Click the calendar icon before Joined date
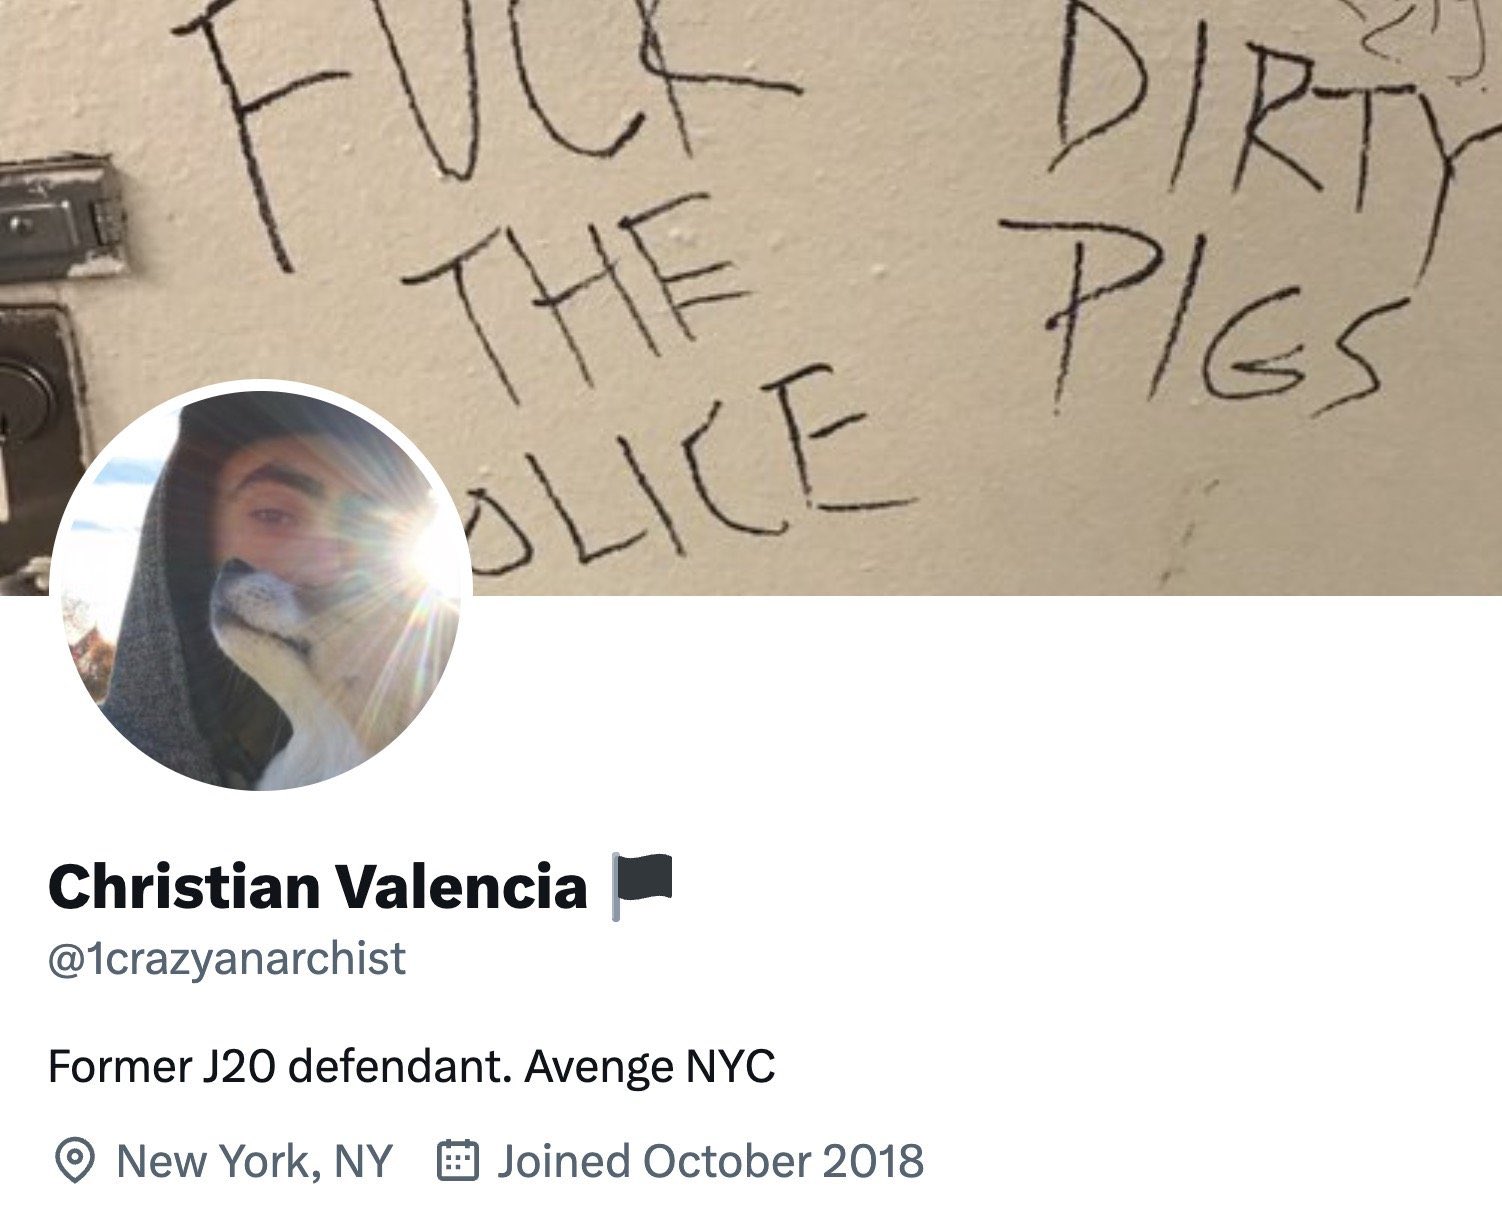This screenshot has width=1502, height=1212. pos(459,1161)
